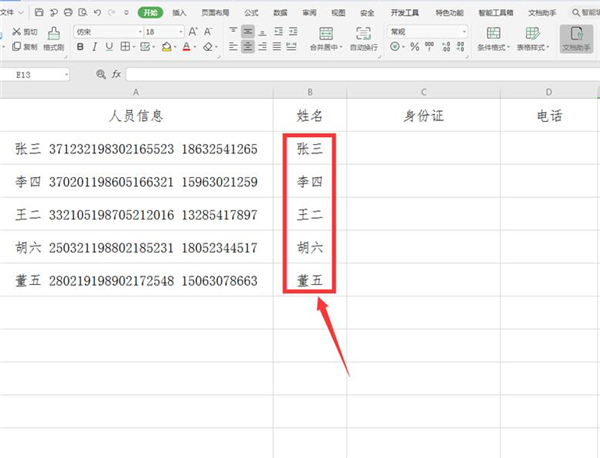Switch to the 插入 (Insert) tab
The width and height of the screenshot is (600, 458).
point(179,13)
